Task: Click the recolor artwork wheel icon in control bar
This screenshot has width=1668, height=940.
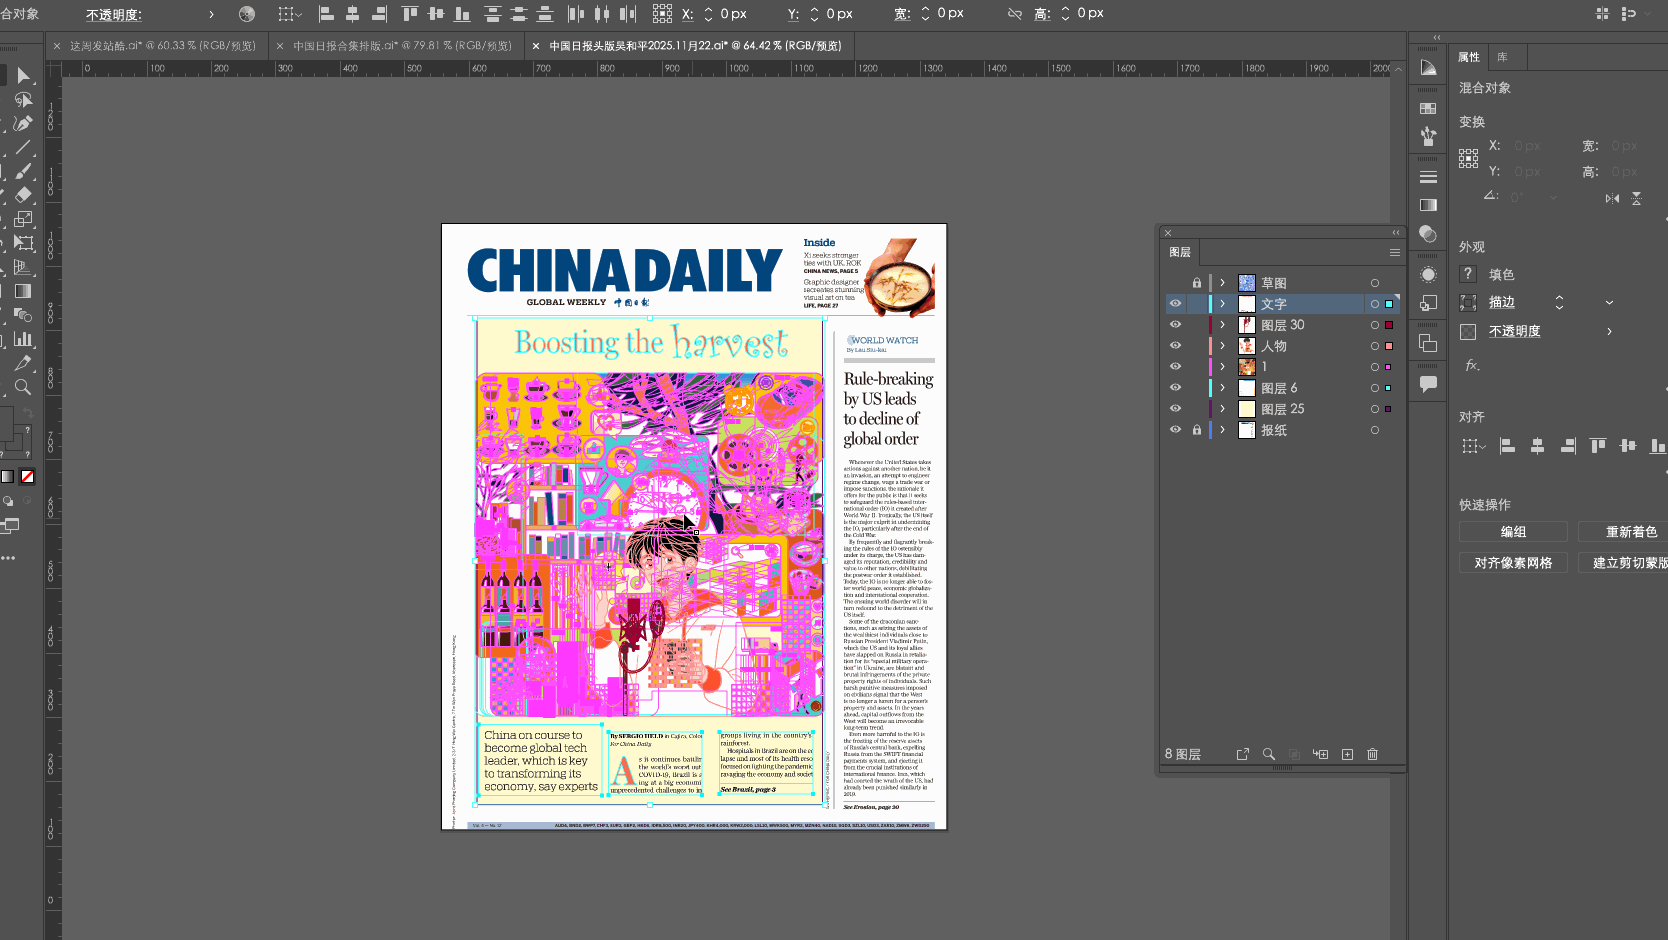Action: click(247, 14)
